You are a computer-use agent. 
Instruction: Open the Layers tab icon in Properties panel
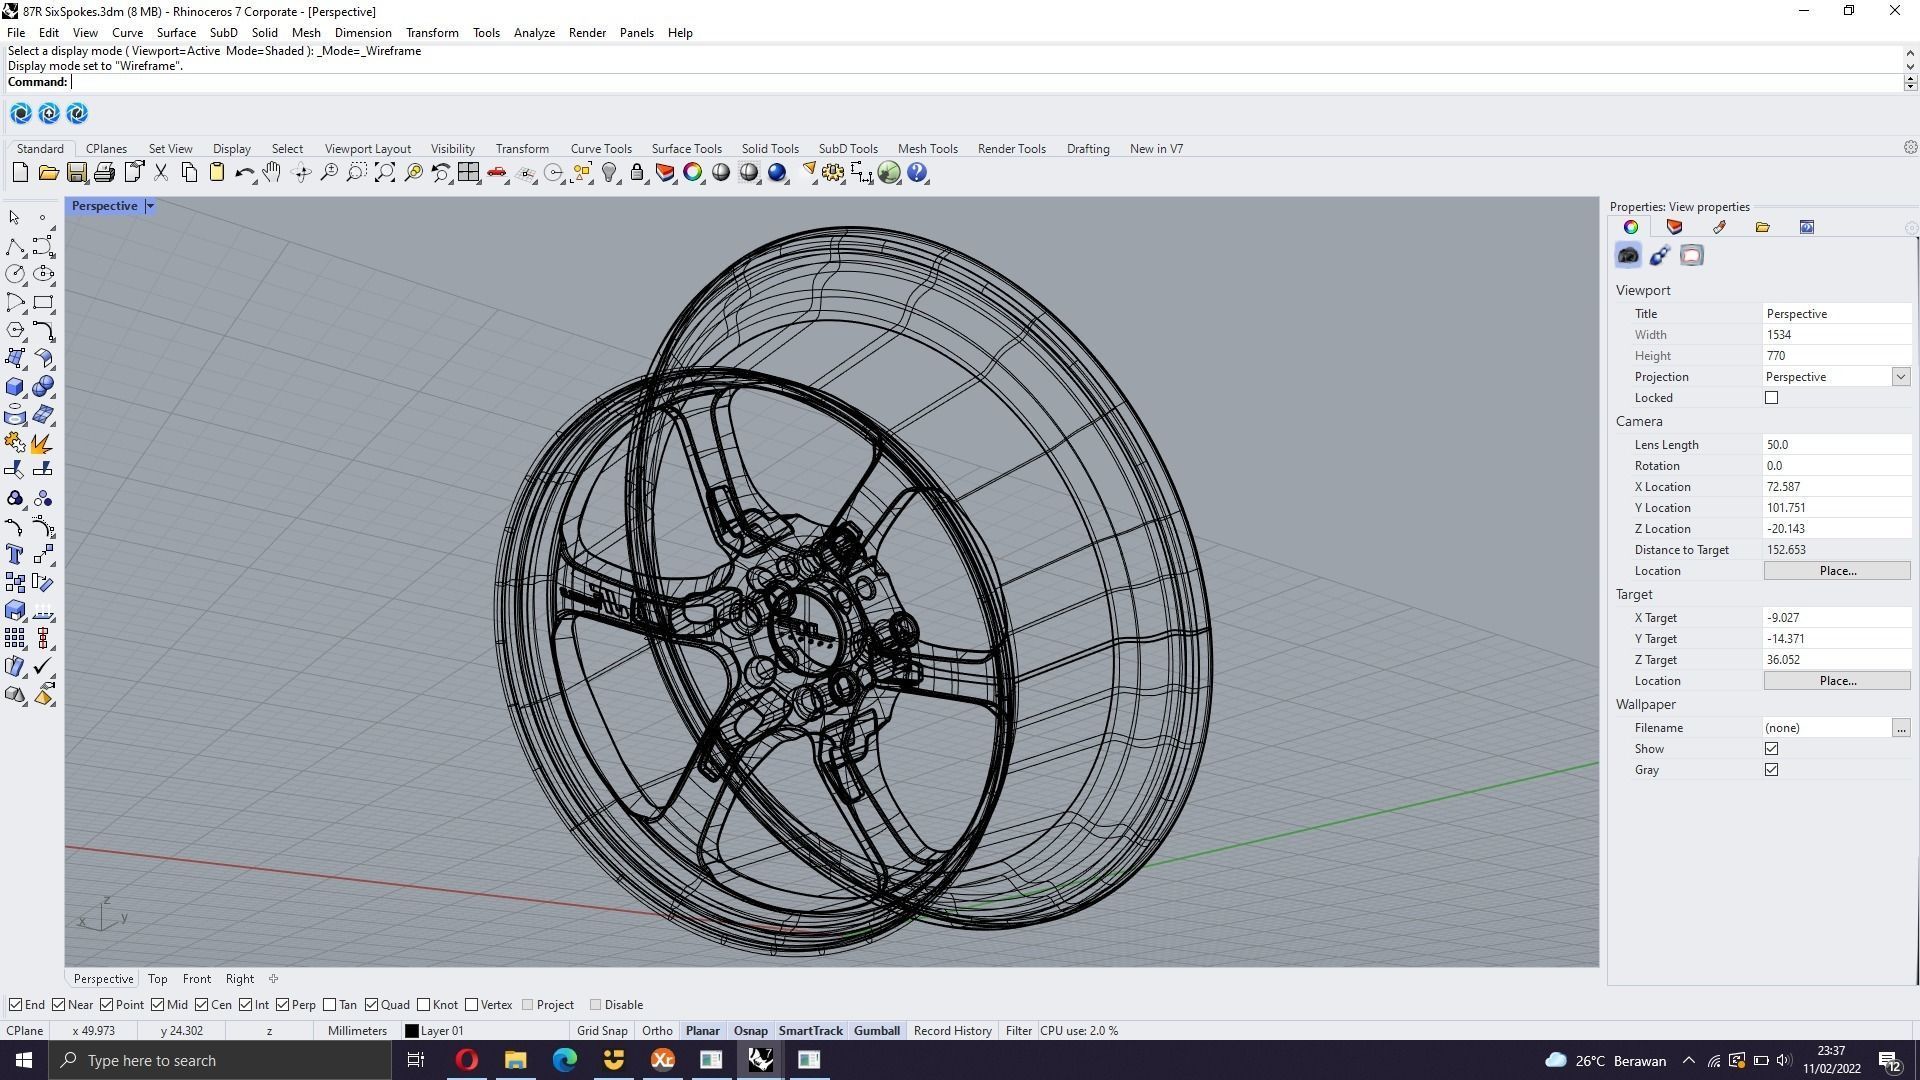[x=1674, y=227]
